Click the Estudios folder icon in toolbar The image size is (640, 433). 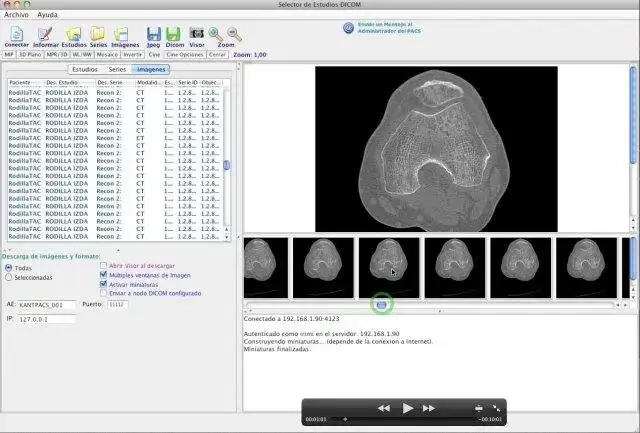tap(74, 36)
